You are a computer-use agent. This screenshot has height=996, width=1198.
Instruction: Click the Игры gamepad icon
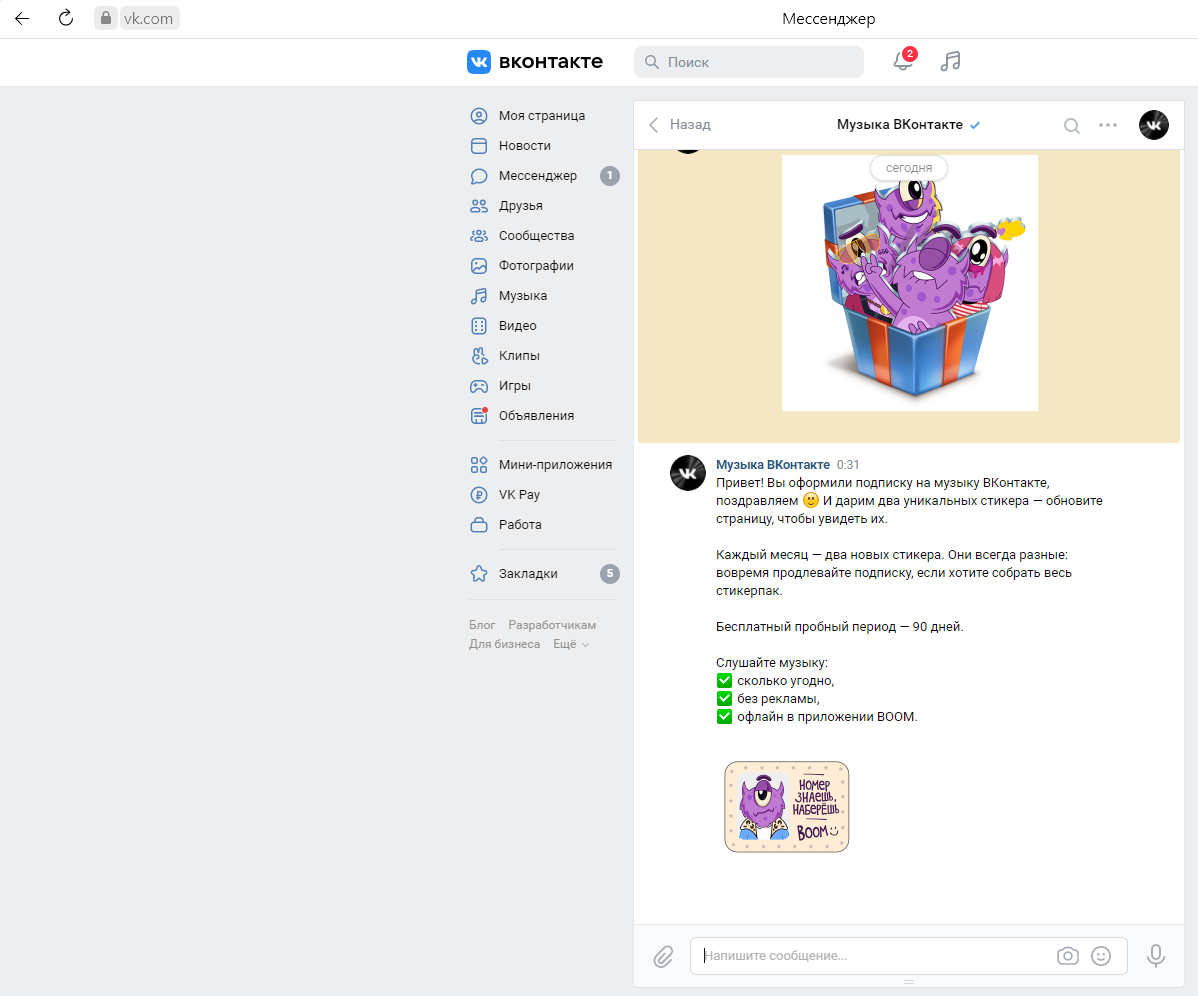479,386
